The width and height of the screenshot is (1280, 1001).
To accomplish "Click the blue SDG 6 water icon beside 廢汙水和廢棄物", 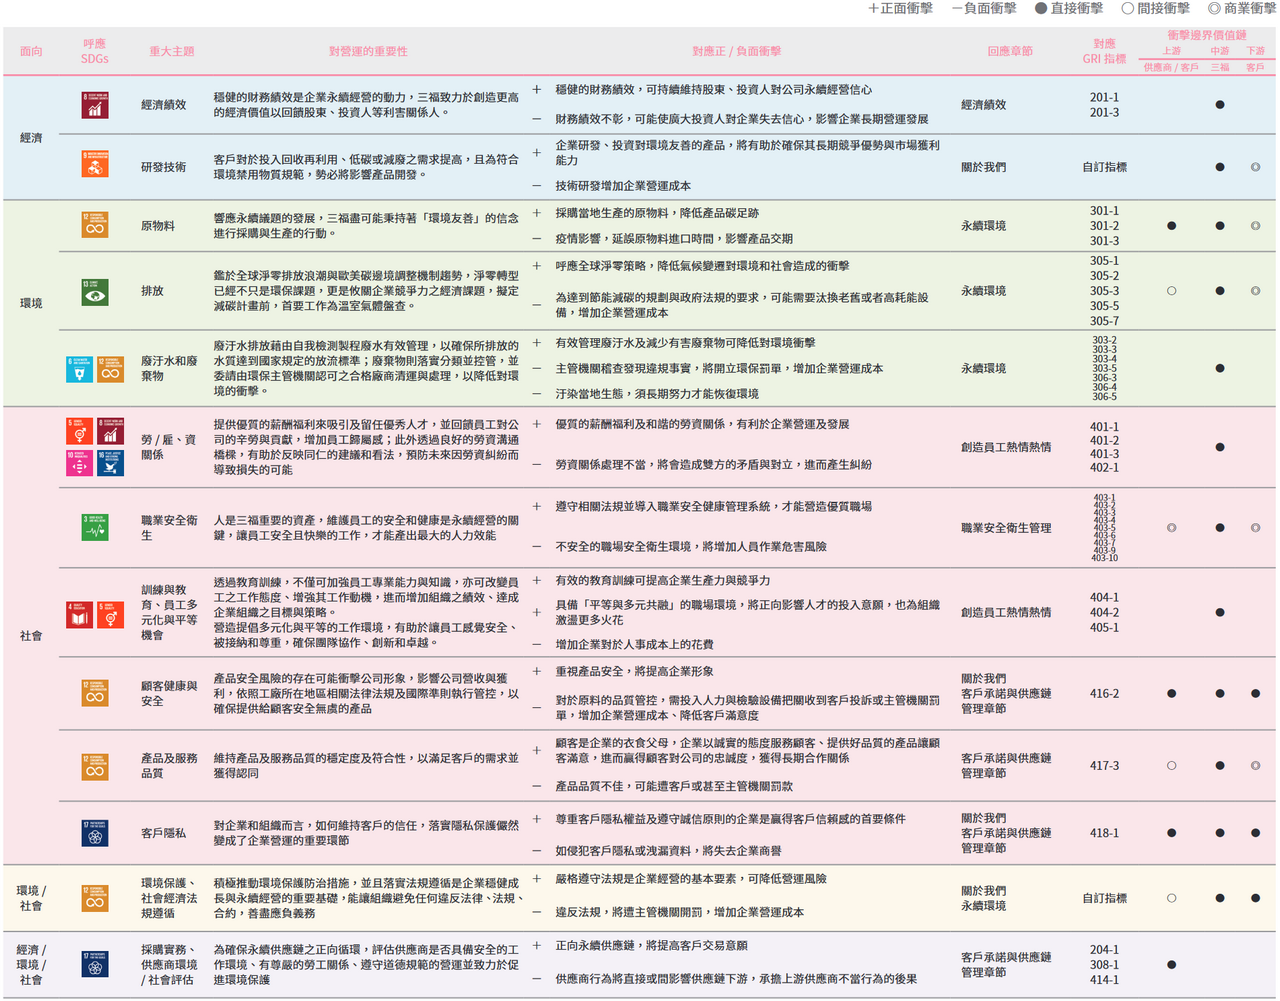I will click(80, 369).
